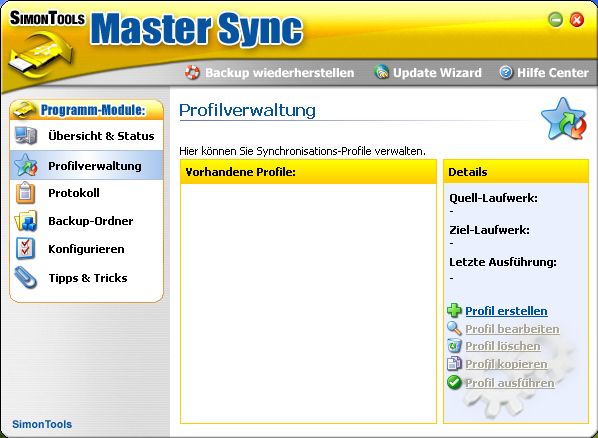Click the star icon for Profilverwaltung in sidebar
Image resolution: width=598 pixels, height=438 pixels.
tap(26, 165)
